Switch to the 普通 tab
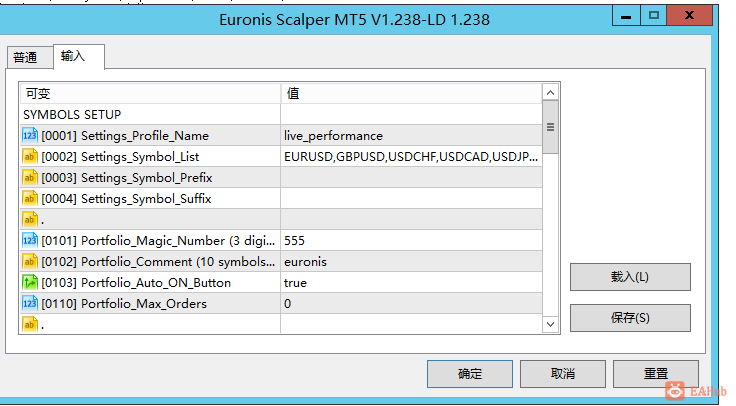Image resolution: width=736 pixels, height=406 pixels. [30, 58]
